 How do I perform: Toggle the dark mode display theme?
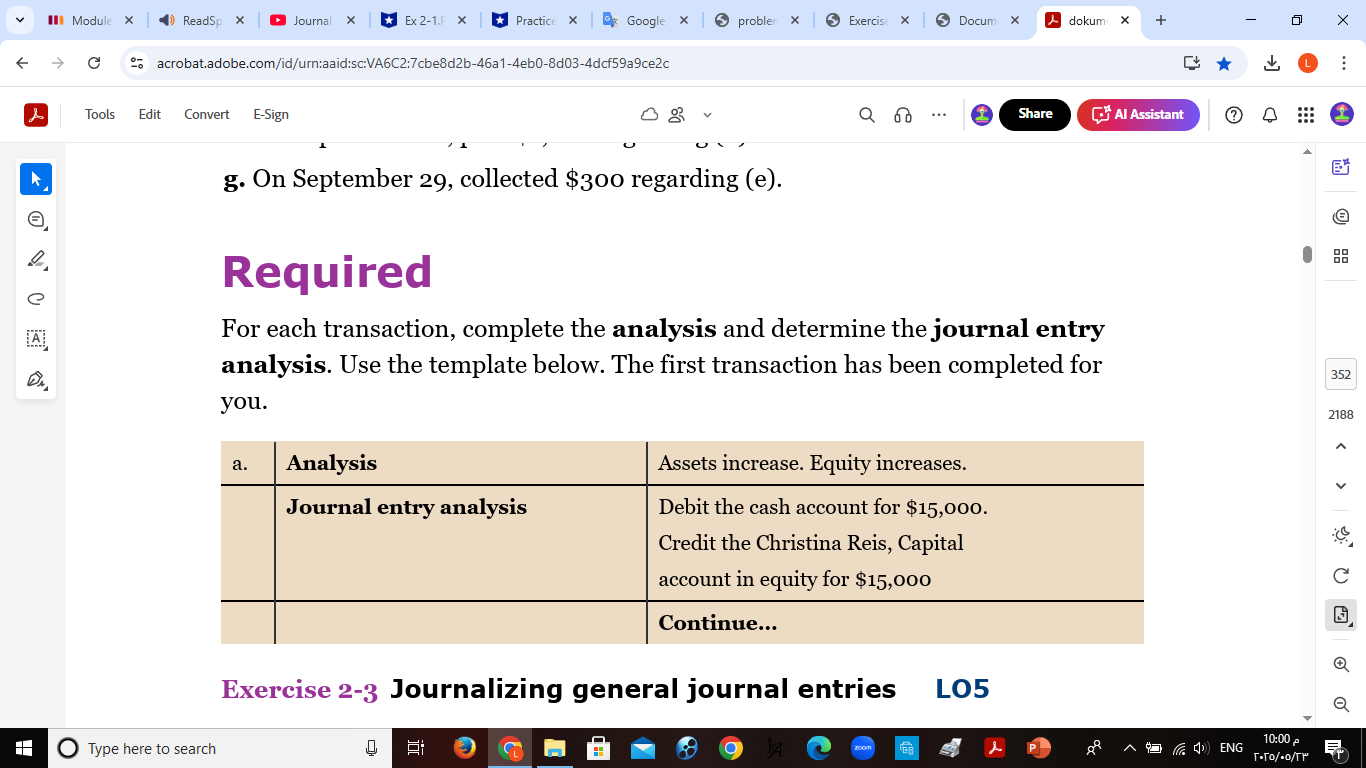click(1341, 536)
